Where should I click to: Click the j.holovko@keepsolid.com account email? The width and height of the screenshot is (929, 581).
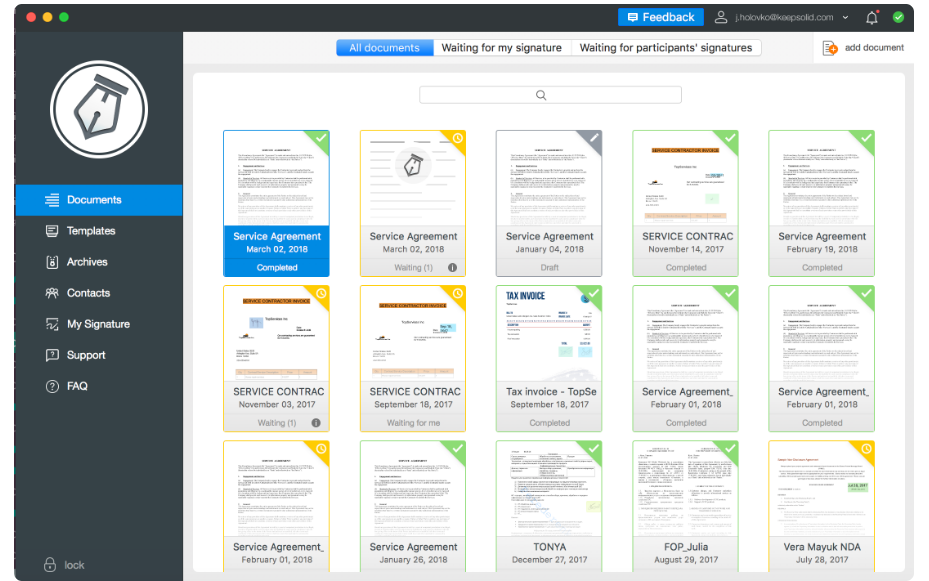coord(784,18)
